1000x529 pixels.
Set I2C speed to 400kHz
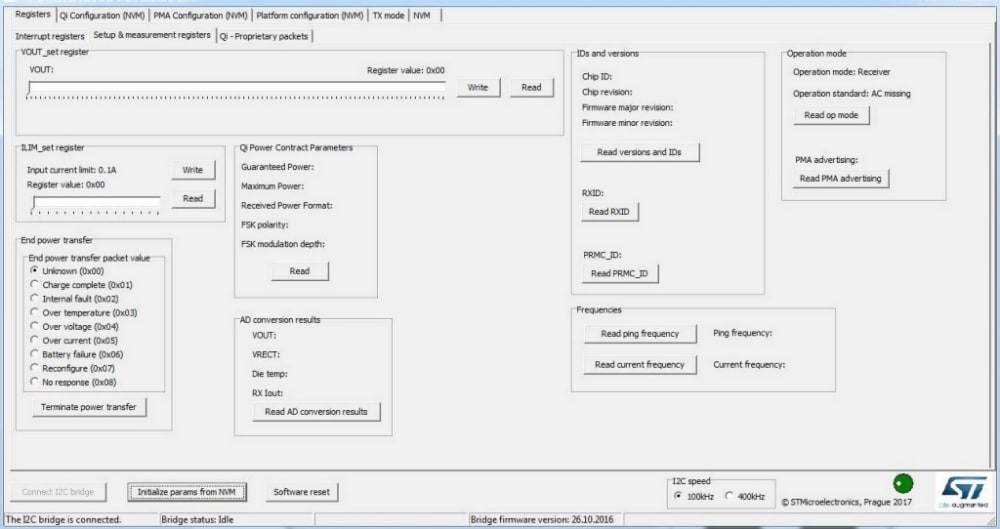click(x=729, y=496)
